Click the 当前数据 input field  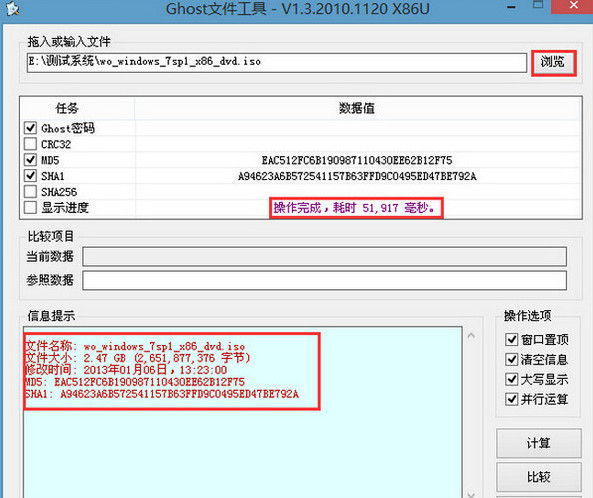tap(324, 257)
